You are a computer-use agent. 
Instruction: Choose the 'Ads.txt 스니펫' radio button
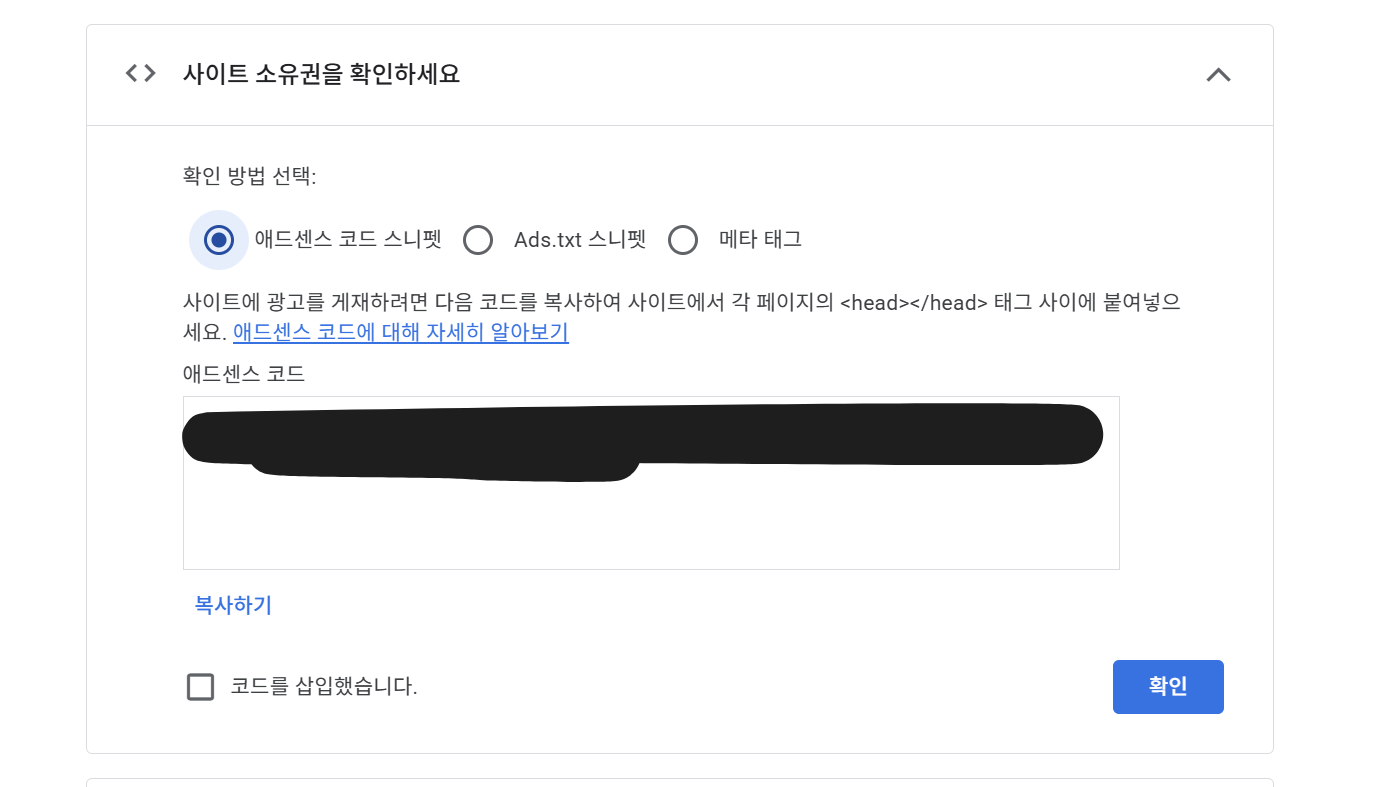pyautogui.click(x=478, y=240)
